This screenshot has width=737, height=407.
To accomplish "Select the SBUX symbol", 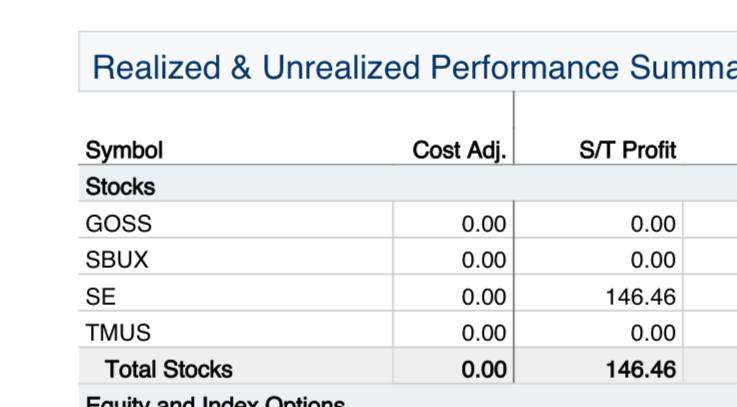I will [x=117, y=260].
